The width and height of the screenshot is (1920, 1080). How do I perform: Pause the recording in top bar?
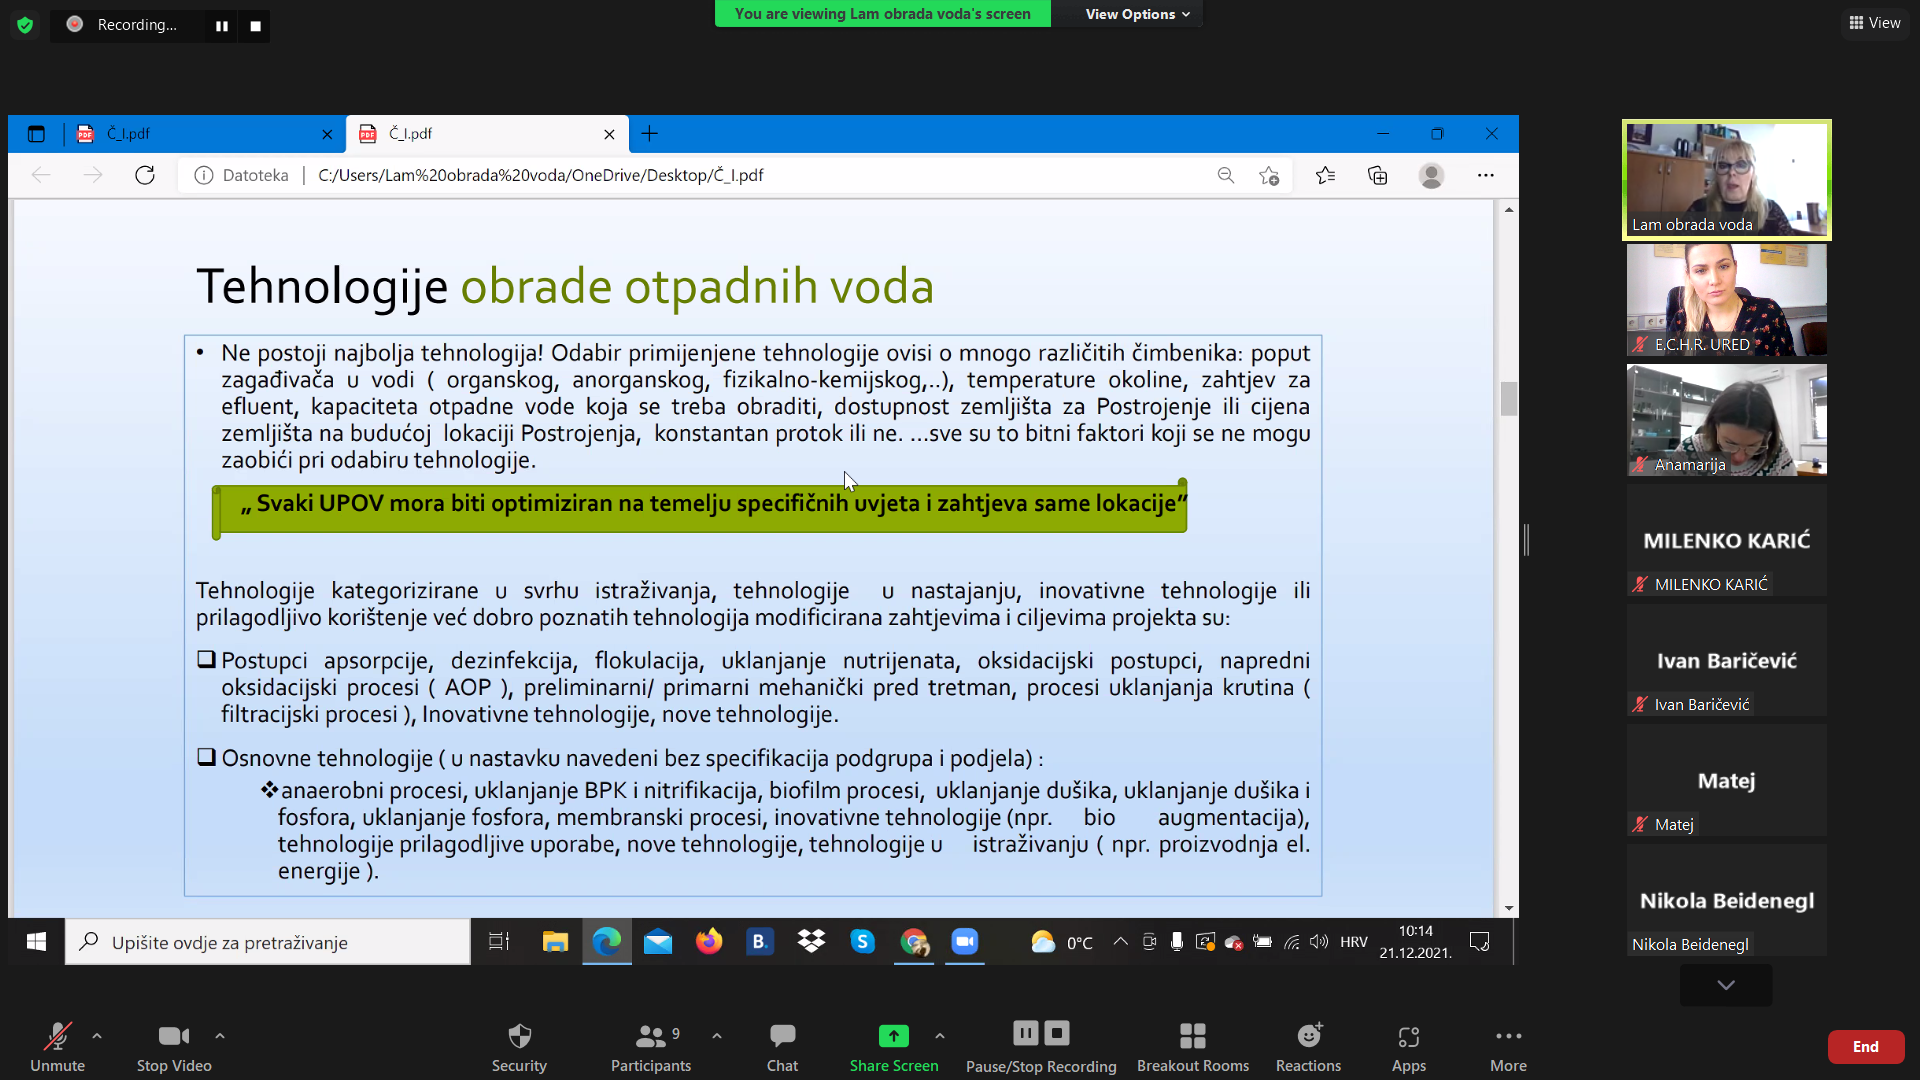coord(222,26)
